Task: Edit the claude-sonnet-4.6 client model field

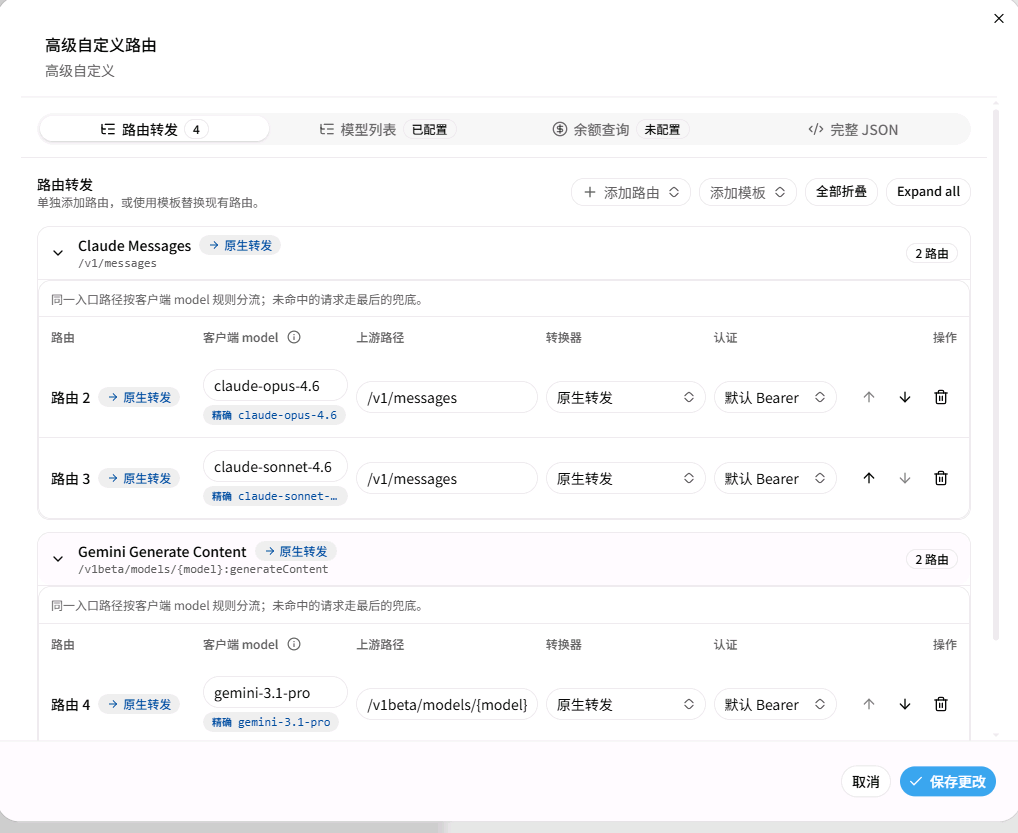Action: [275, 467]
